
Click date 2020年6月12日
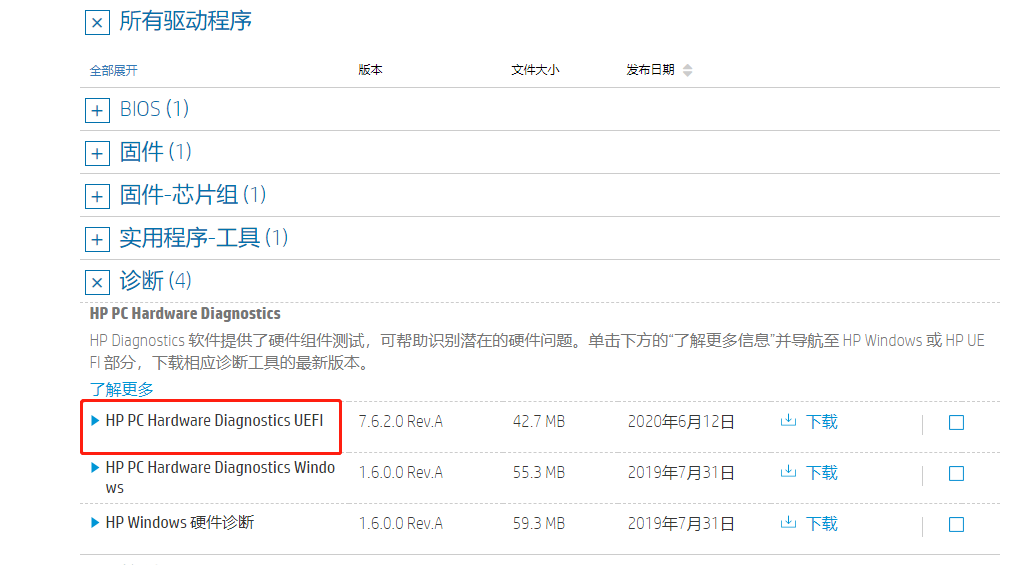click(681, 422)
